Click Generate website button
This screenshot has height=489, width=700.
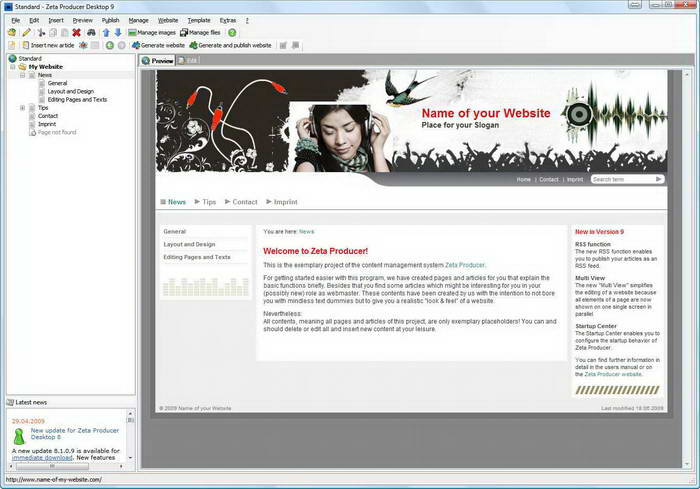point(158,45)
